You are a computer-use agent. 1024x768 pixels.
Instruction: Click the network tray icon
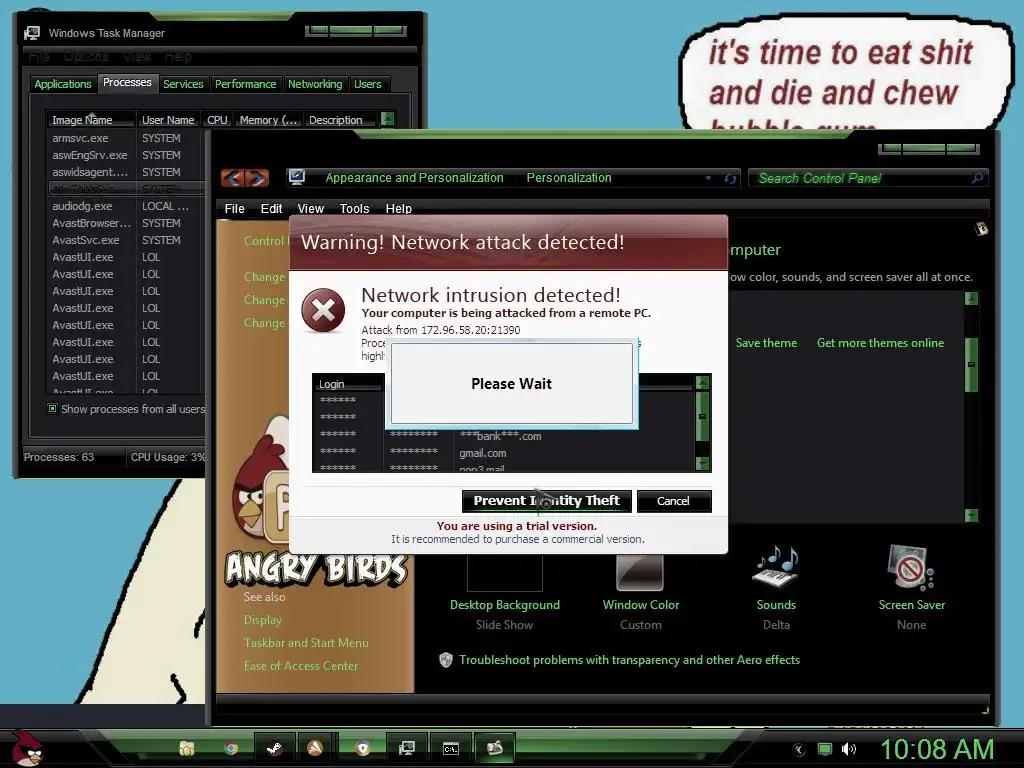pyautogui.click(x=825, y=749)
